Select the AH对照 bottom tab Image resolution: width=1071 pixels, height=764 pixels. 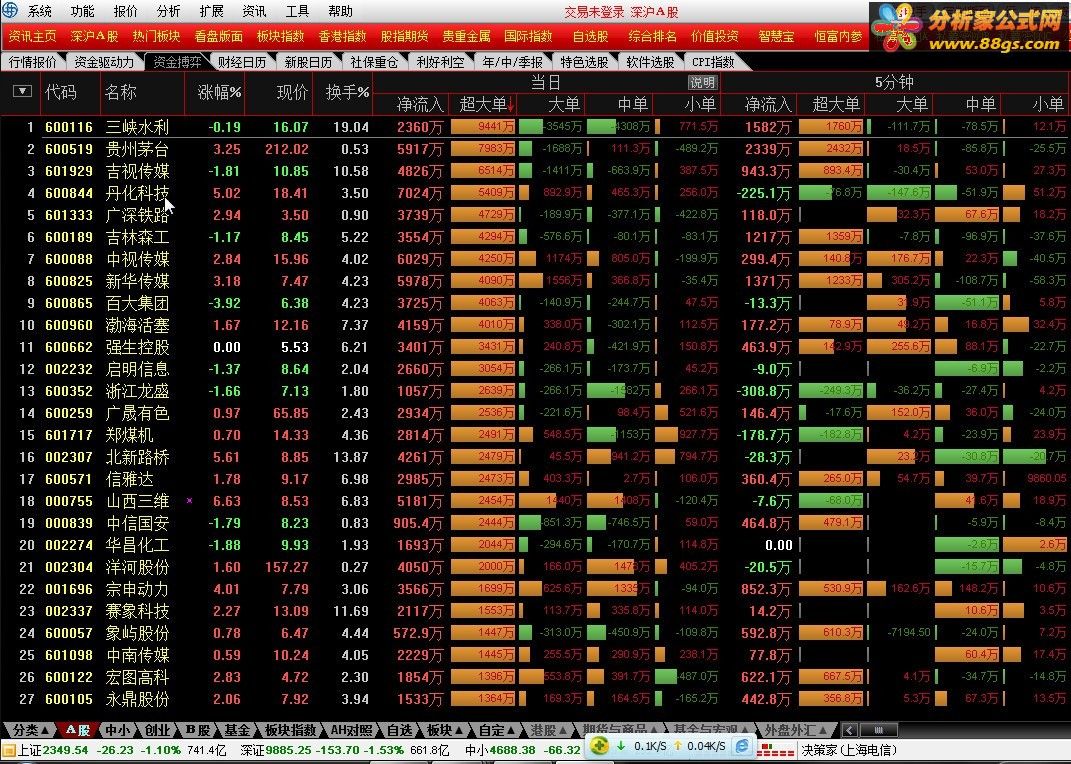click(x=351, y=730)
